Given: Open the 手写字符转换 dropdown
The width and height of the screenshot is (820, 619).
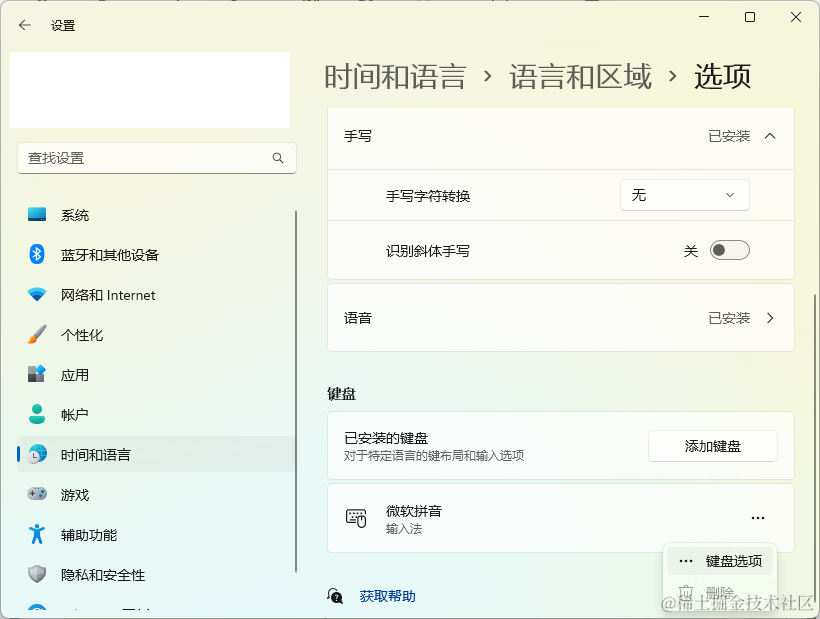Looking at the screenshot, I should point(684,195).
